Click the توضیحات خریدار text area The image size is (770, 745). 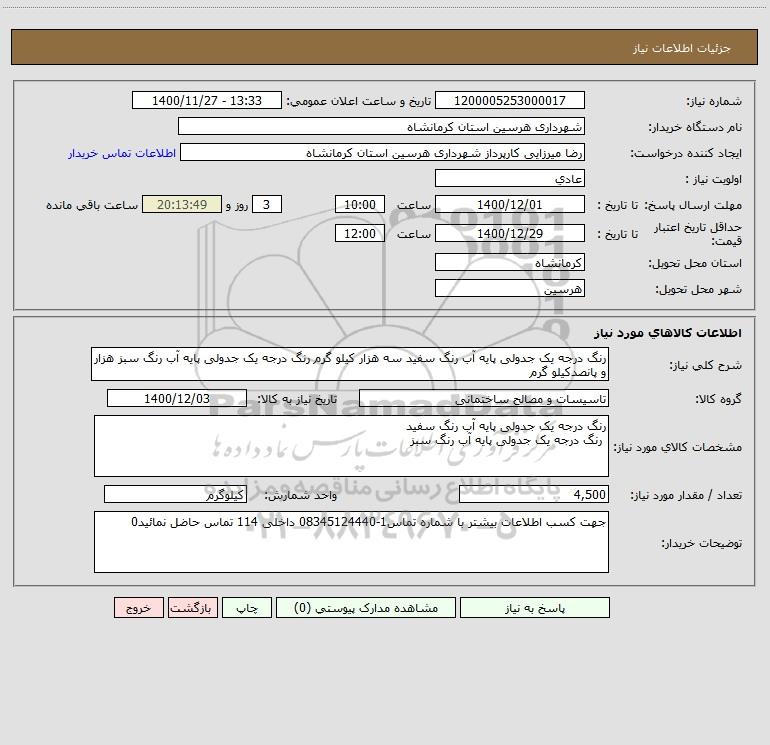351,542
